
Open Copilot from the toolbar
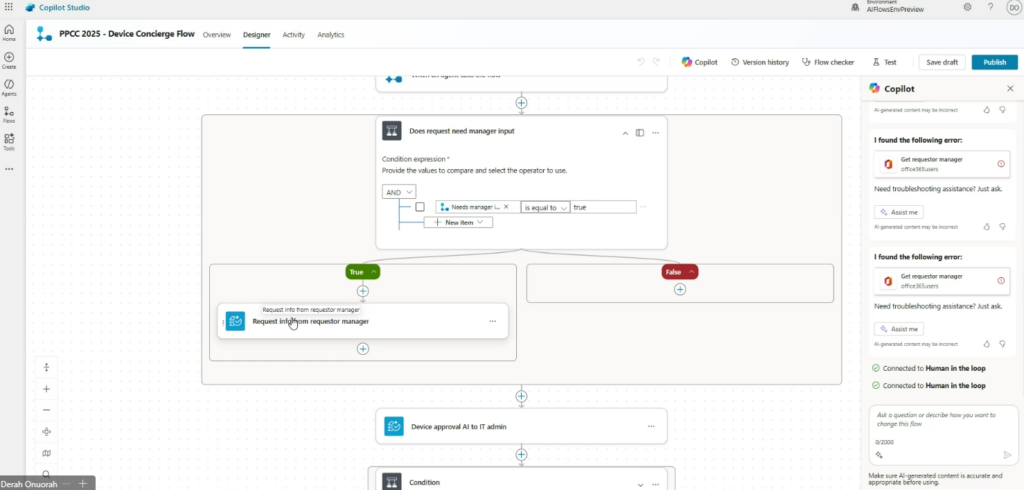699,62
